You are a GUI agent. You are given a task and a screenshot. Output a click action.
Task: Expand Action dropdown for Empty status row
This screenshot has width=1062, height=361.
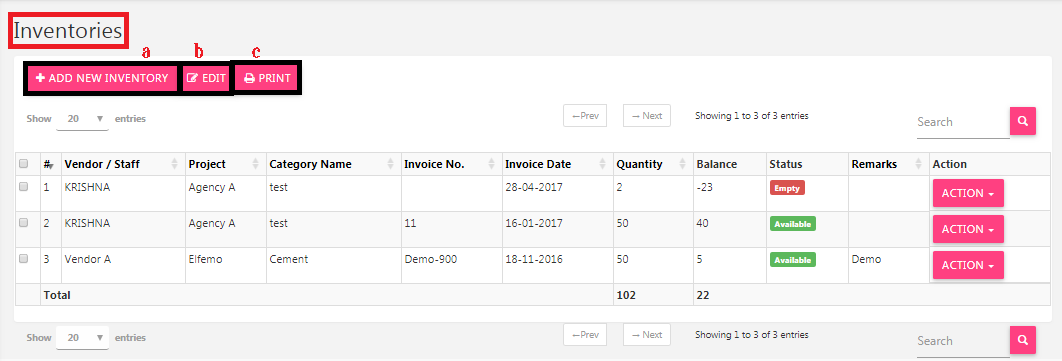click(x=968, y=193)
